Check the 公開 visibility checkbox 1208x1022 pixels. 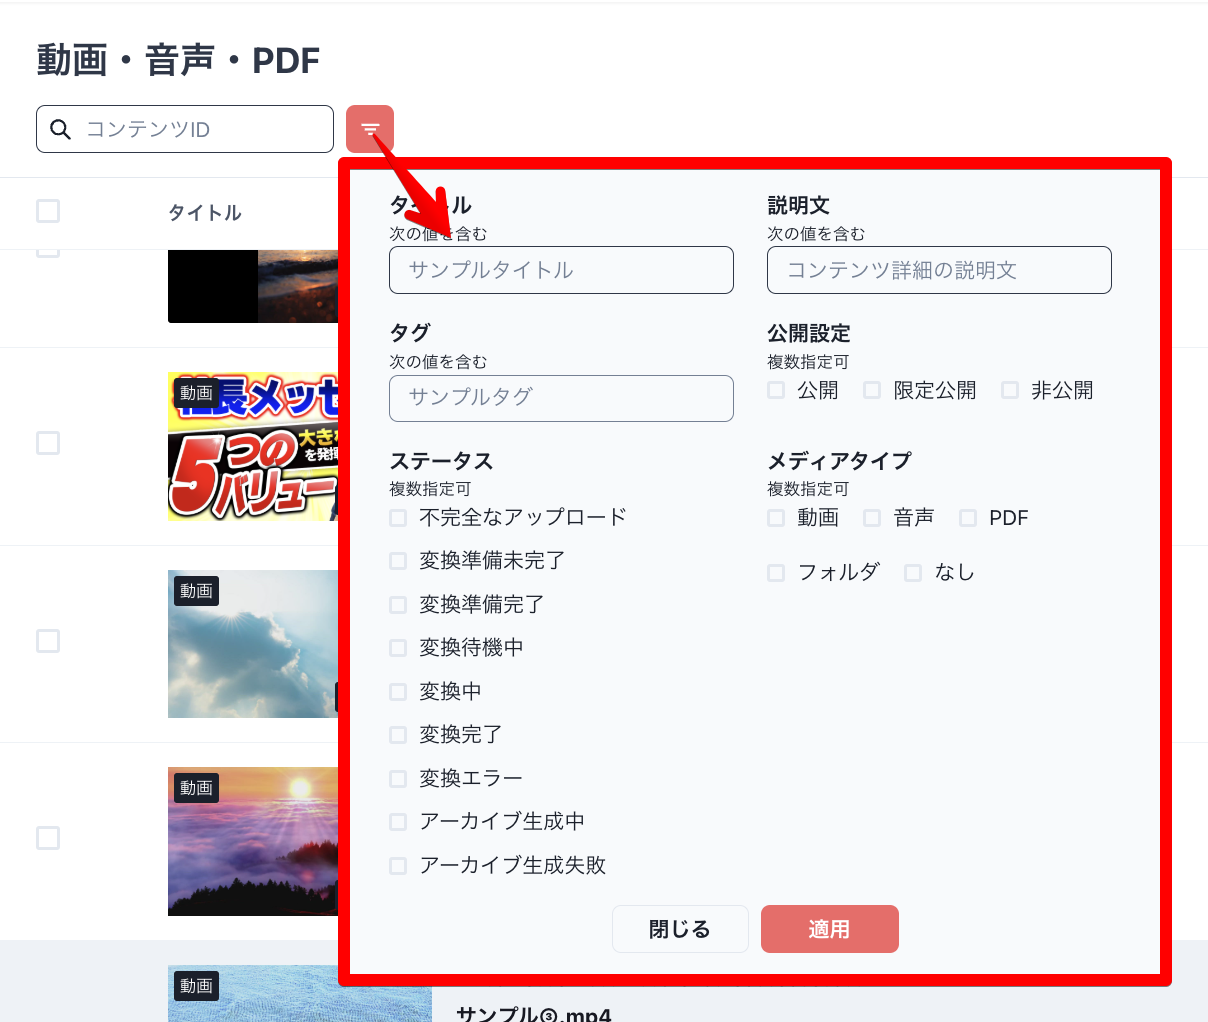(x=776, y=390)
